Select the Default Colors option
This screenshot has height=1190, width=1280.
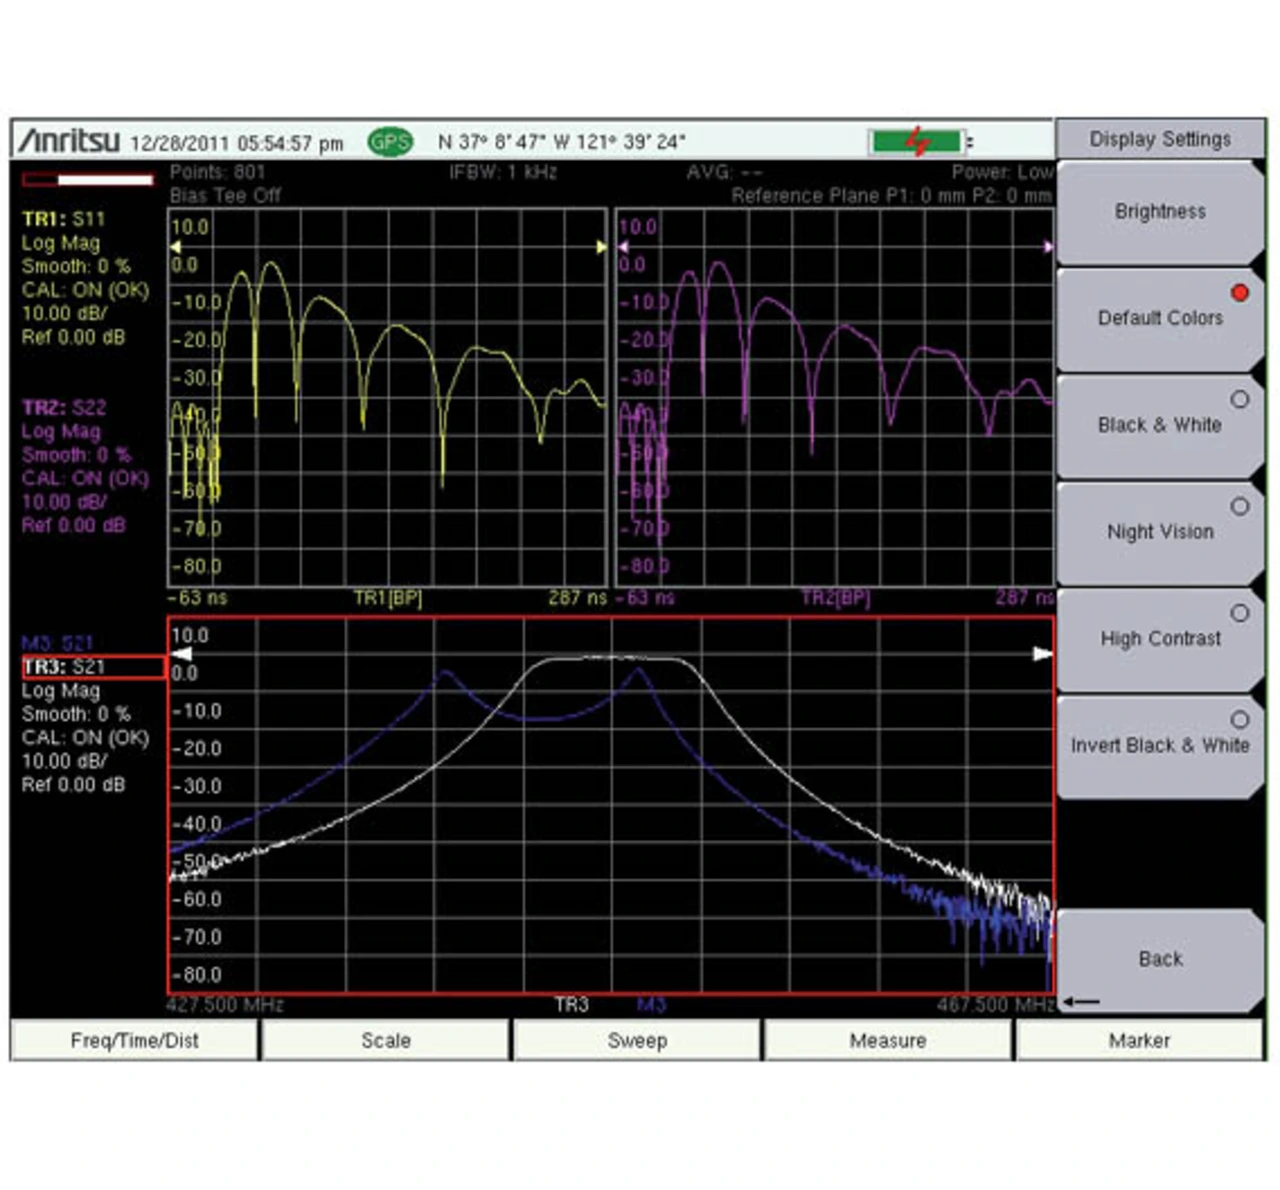tap(1160, 318)
